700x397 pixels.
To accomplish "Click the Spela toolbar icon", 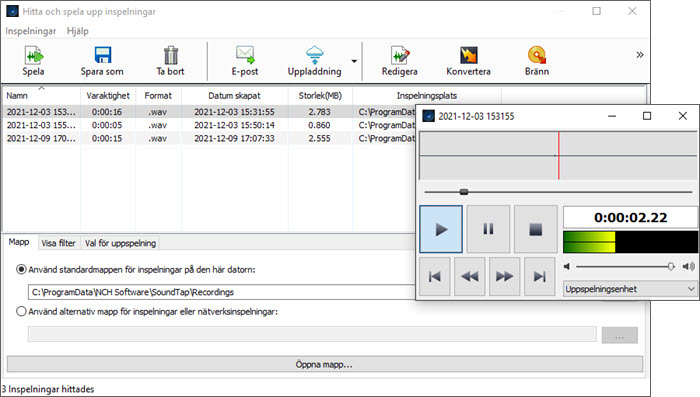I will click(x=33, y=55).
